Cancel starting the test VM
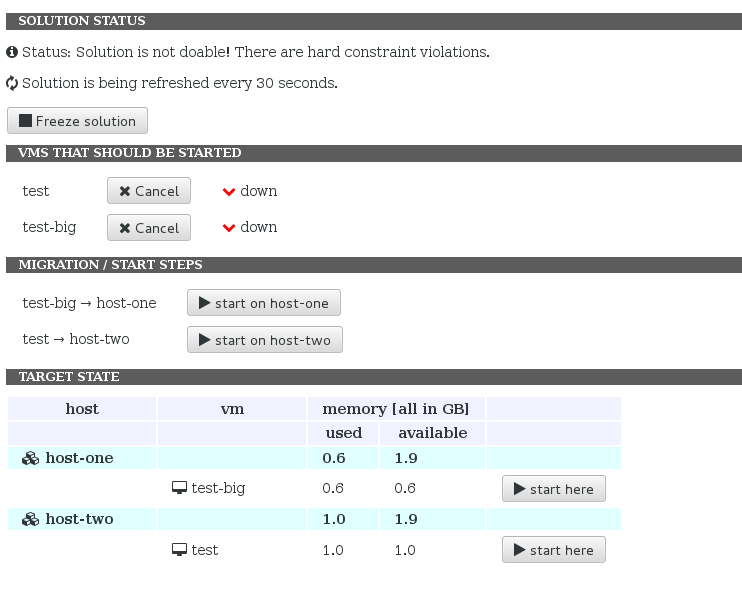742x596 pixels. coord(148,191)
